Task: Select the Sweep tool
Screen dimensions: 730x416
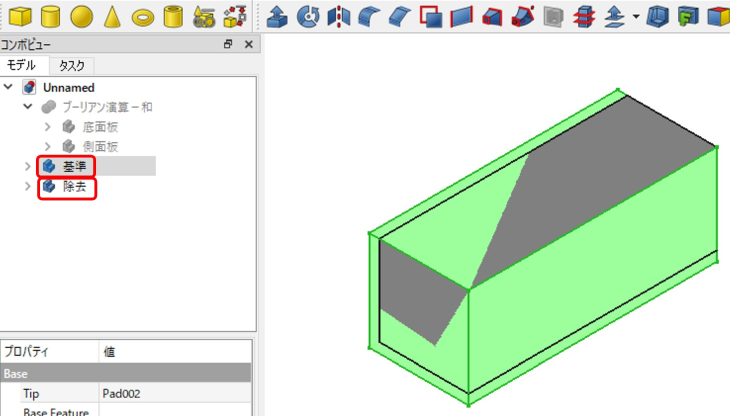Action: point(522,17)
